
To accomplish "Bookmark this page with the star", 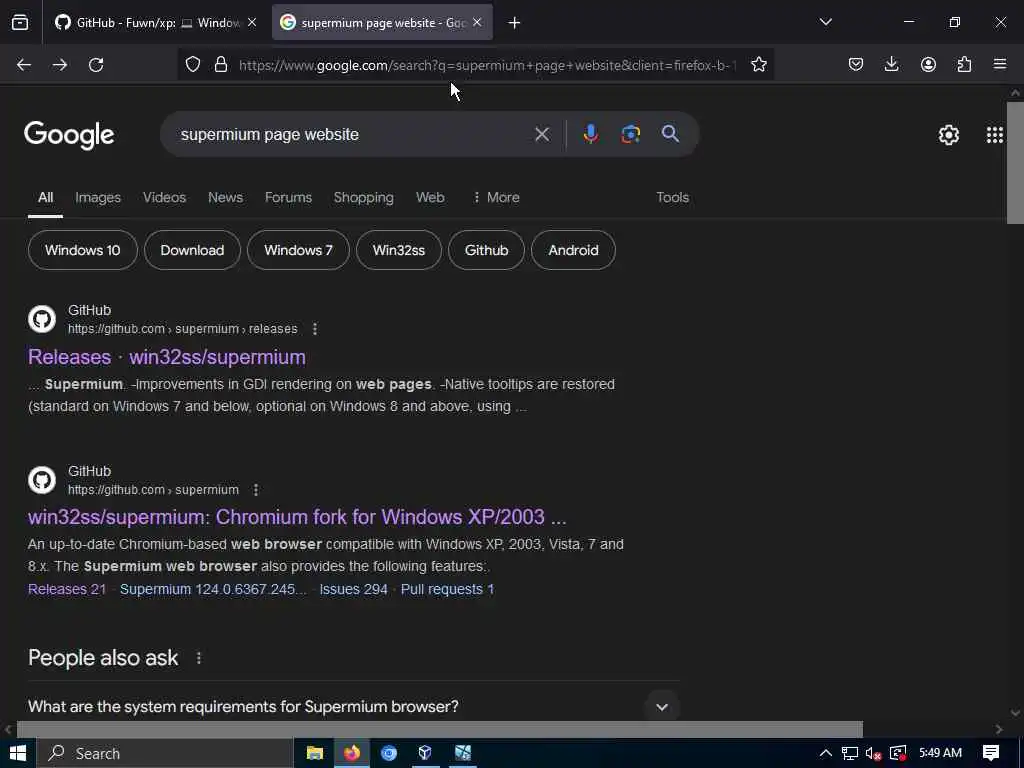I will click(x=758, y=65).
